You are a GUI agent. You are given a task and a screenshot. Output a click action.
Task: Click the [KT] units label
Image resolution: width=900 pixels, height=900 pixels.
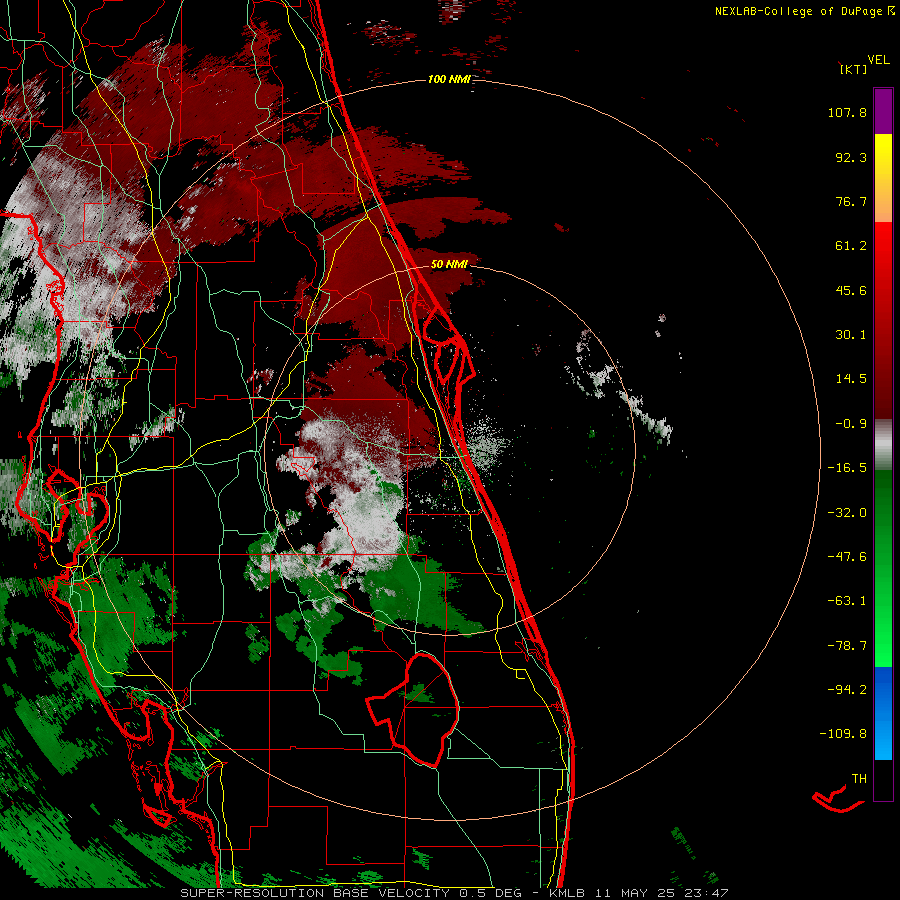[x=853, y=69]
